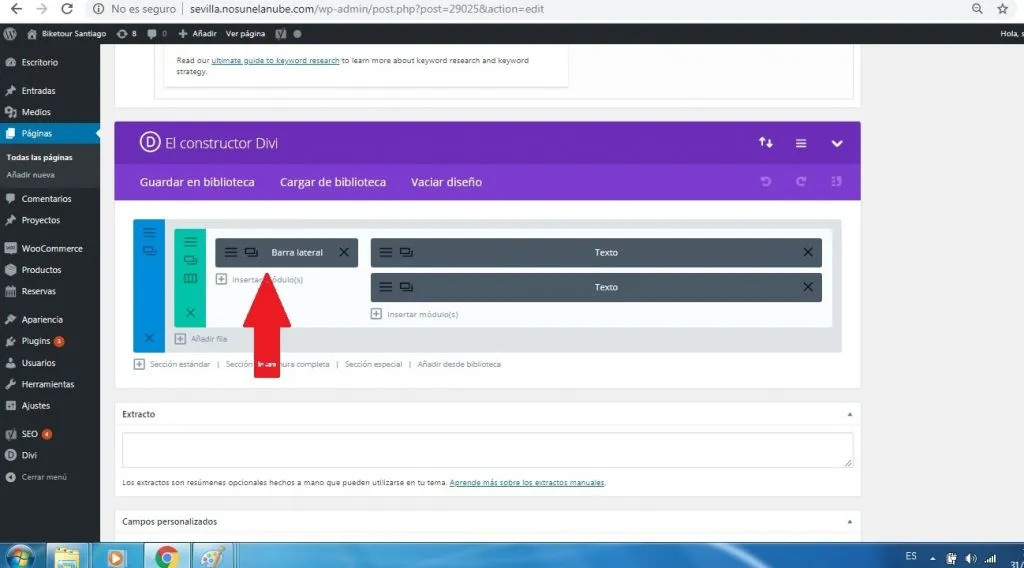This screenshot has height=568, width=1024.
Task: Collapse the Divi builder panel chevron
Action: tap(838, 143)
